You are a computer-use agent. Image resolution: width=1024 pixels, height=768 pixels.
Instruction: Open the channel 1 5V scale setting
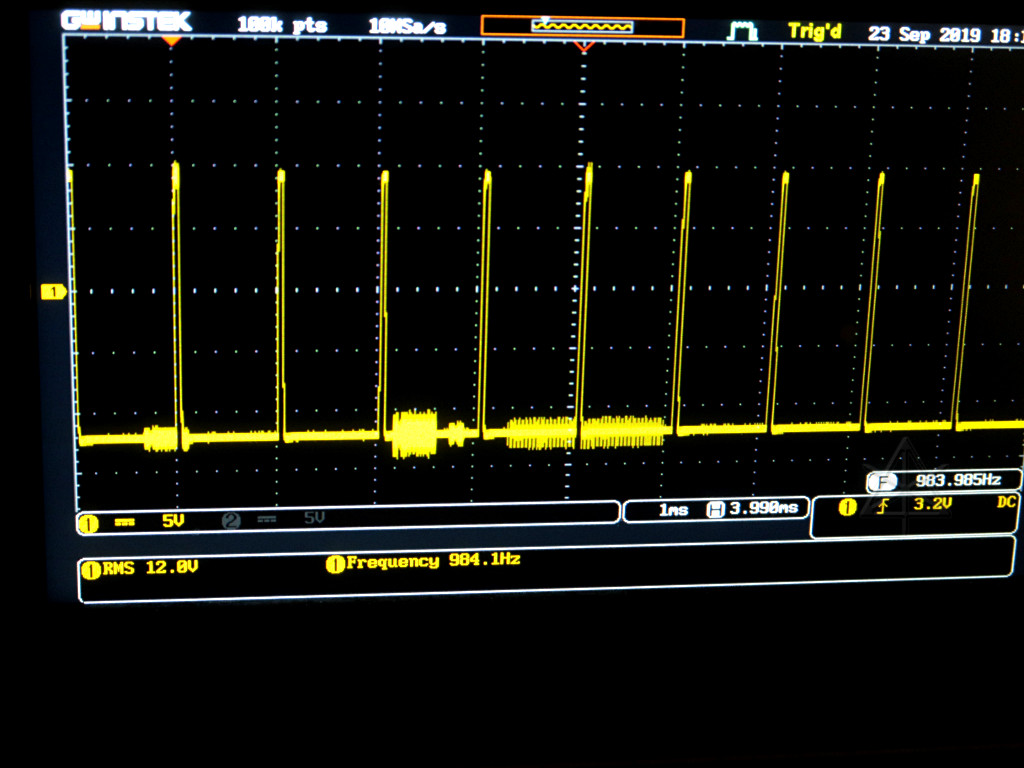(x=174, y=520)
